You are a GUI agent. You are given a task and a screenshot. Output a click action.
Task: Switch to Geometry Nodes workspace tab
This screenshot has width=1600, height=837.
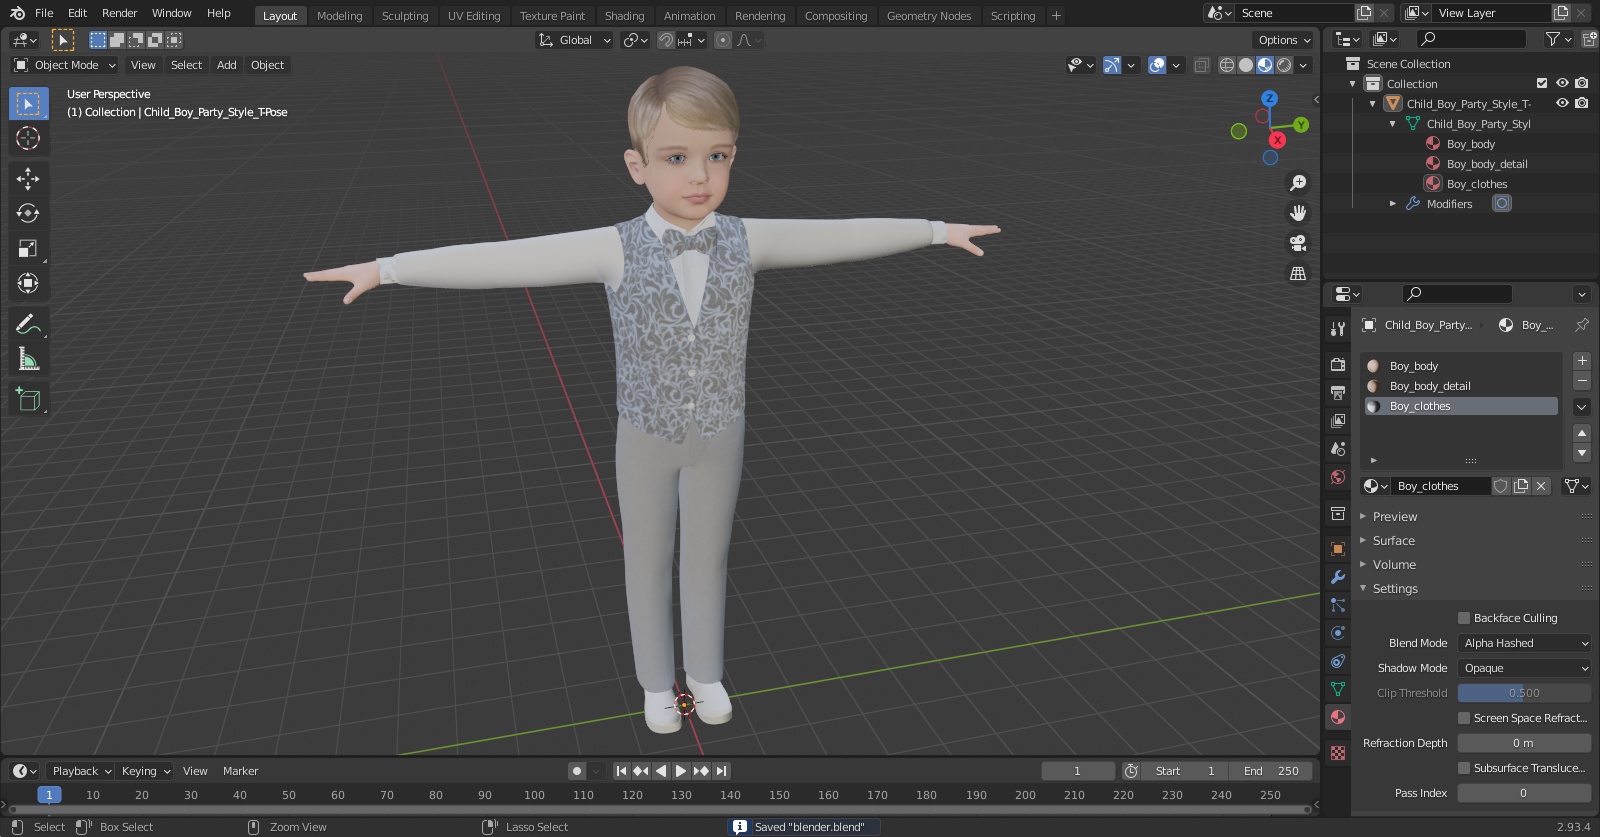[929, 16]
